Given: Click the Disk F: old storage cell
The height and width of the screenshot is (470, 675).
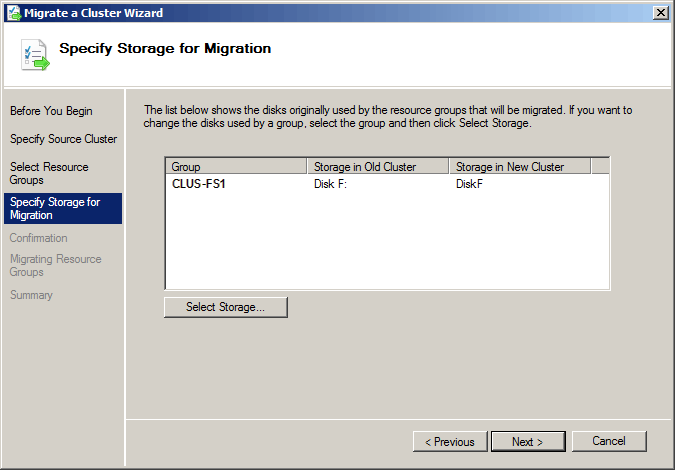Looking at the screenshot, I should click(330, 184).
